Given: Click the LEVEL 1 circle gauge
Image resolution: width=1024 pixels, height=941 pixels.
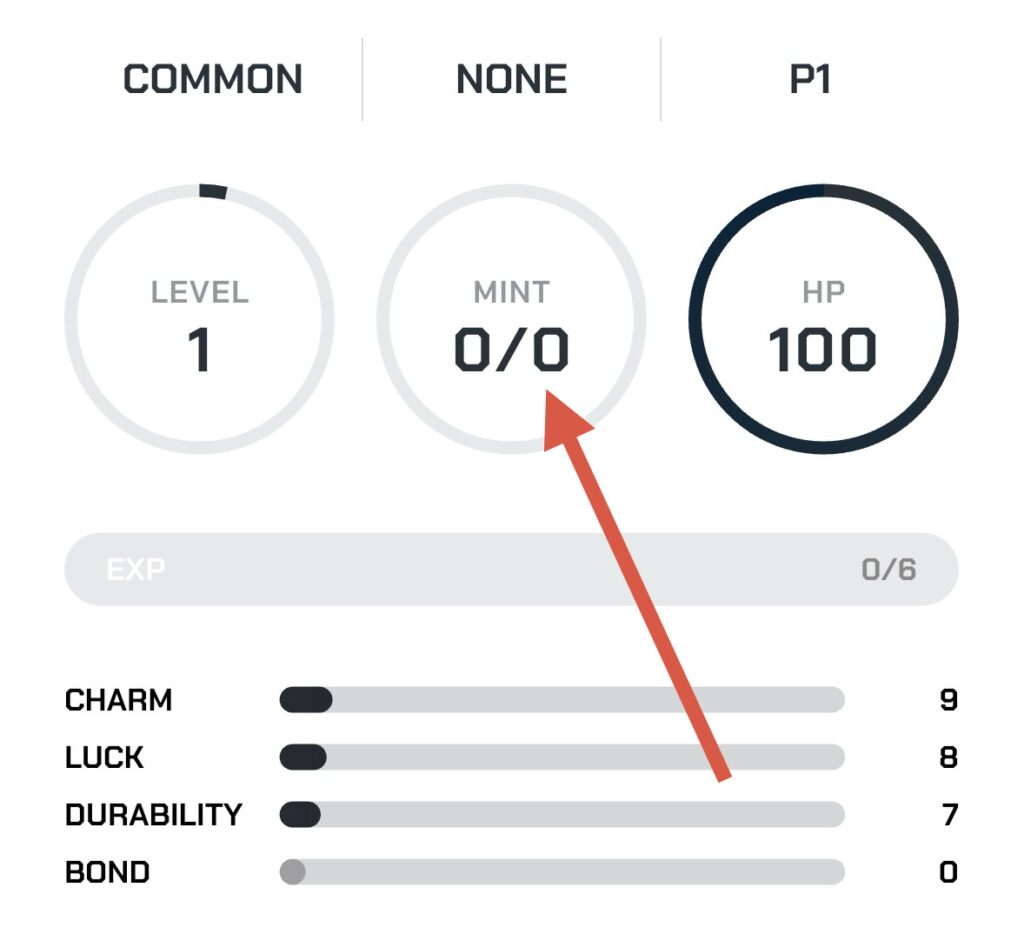Looking at the screenshot, I should click(x=199, y=319).
